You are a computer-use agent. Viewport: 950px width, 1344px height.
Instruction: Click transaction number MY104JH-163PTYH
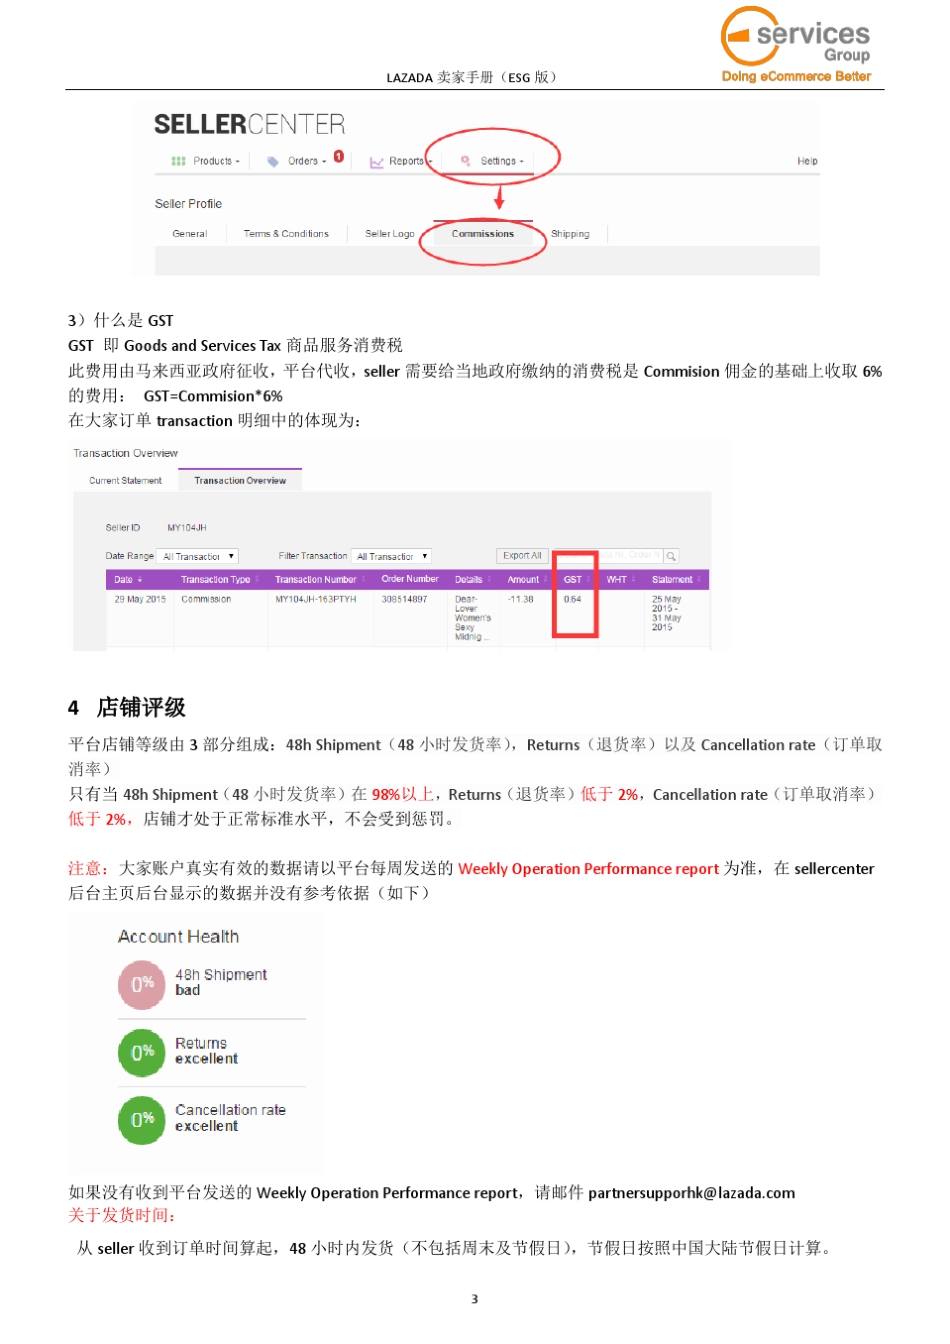point(316,600)
